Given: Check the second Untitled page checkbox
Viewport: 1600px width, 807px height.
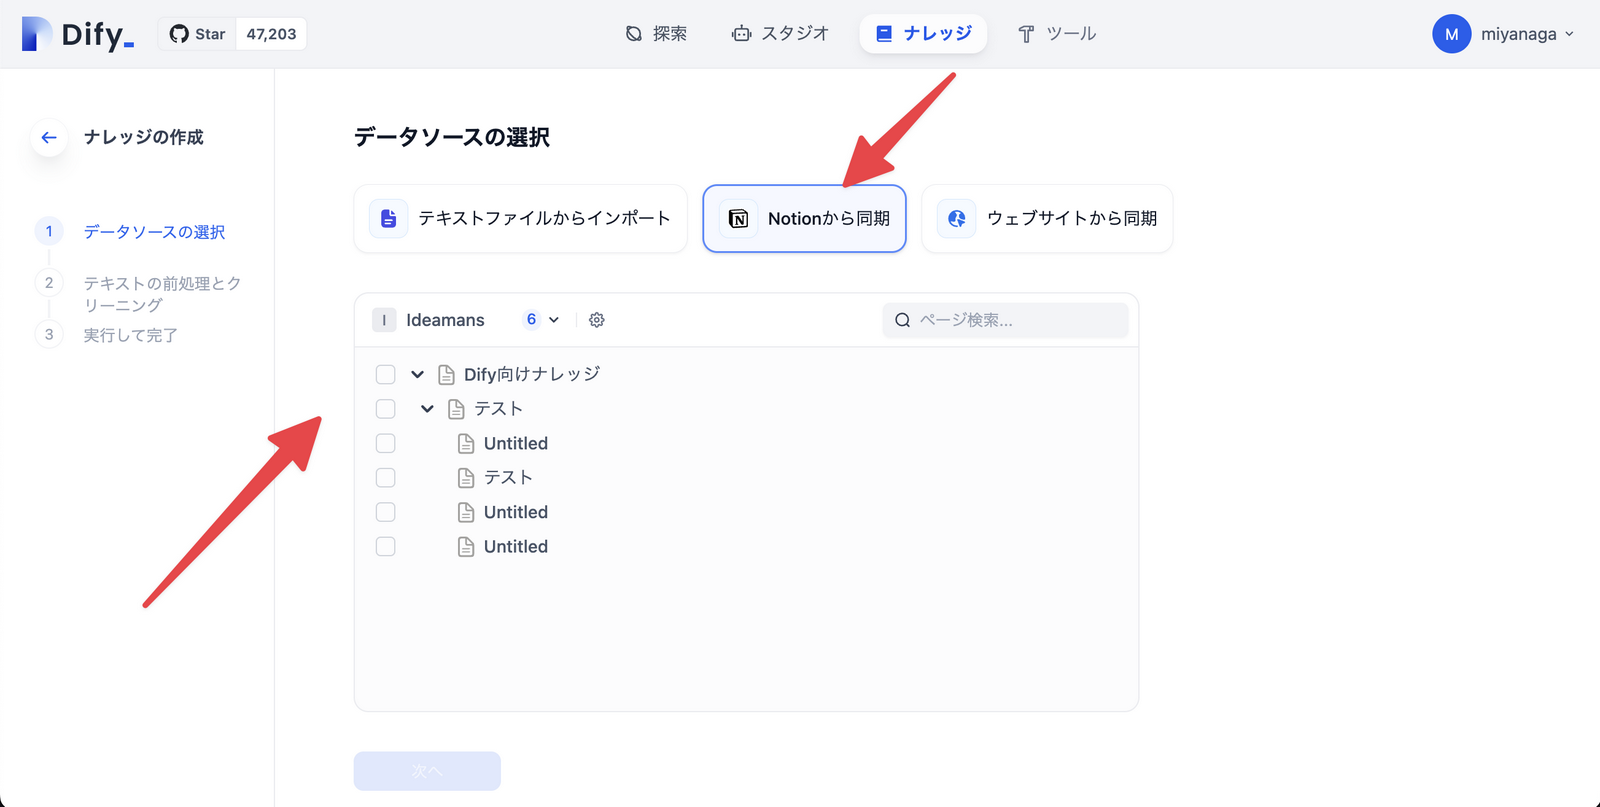Looking at the screenshot, I should tap(385, 512).
